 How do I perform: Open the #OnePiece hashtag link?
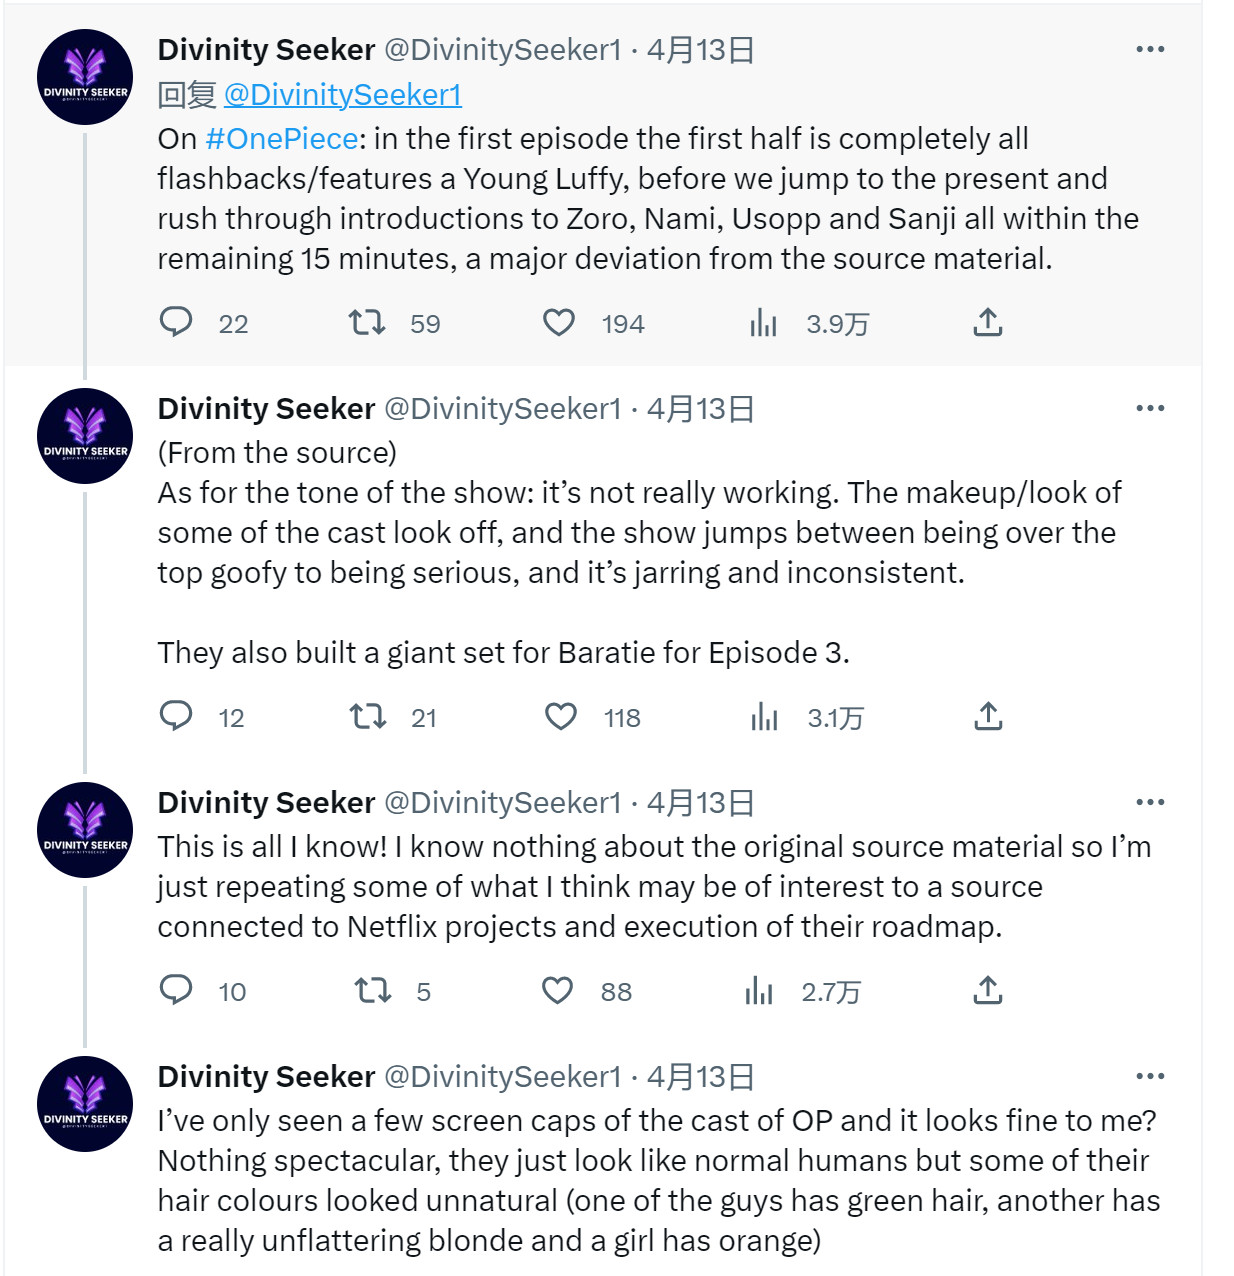281,138
